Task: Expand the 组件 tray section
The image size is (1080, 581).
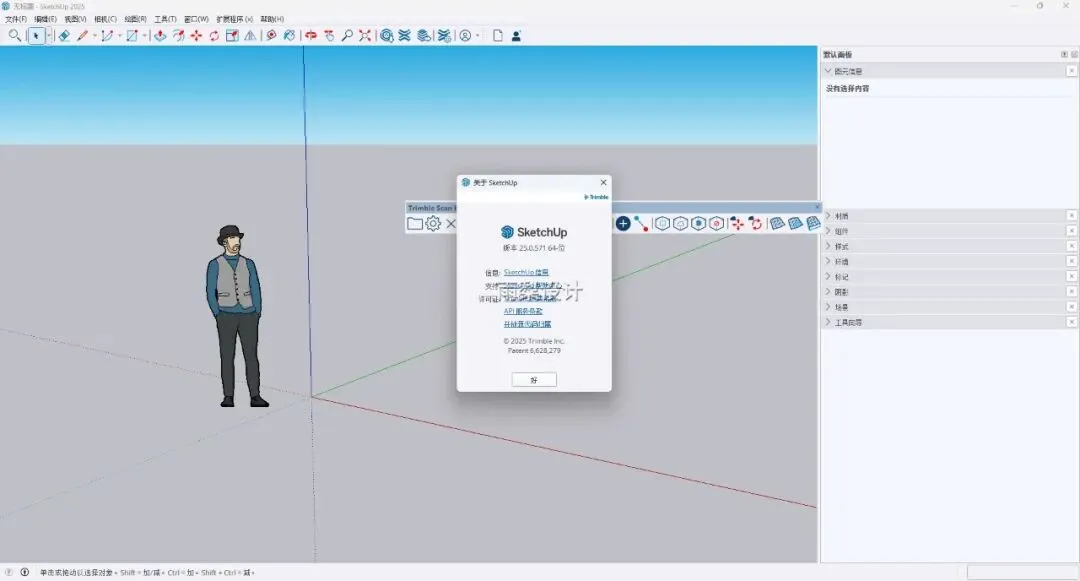Action: 828,231
